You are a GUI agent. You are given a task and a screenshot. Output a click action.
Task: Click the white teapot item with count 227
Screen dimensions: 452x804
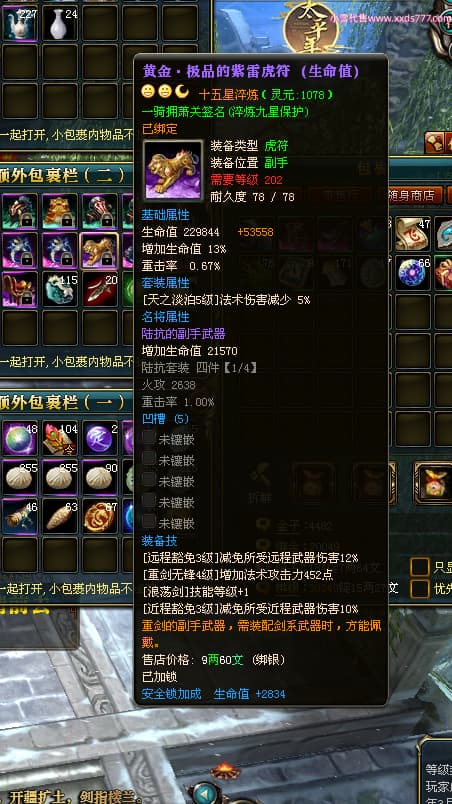(20, 24)
